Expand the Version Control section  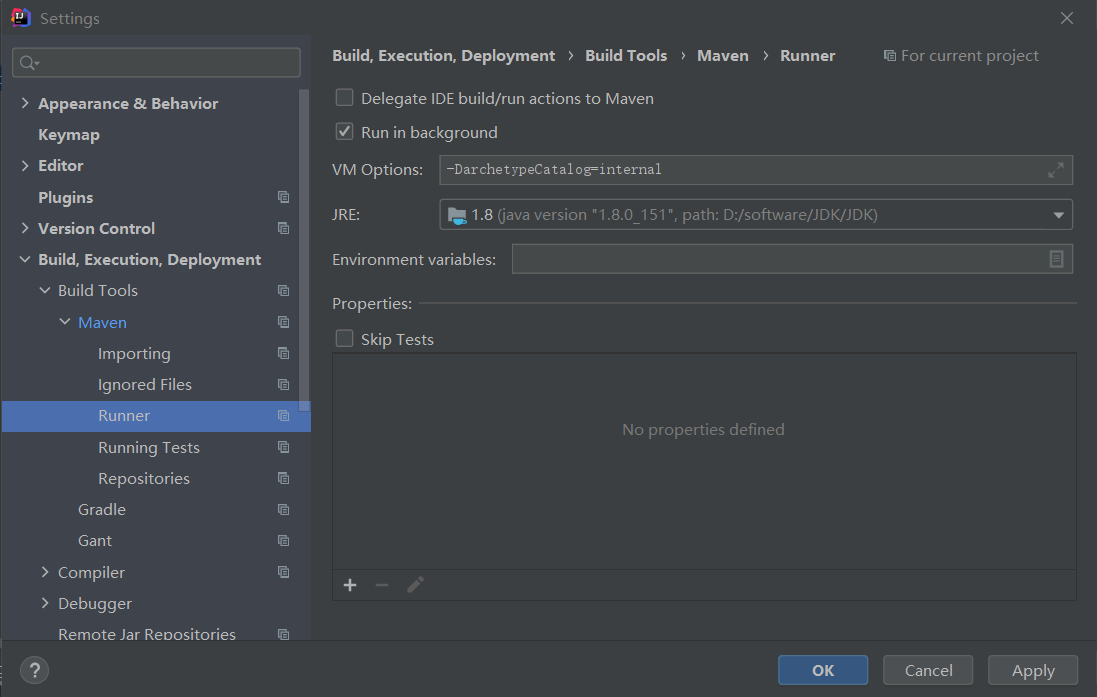(25, 228)
